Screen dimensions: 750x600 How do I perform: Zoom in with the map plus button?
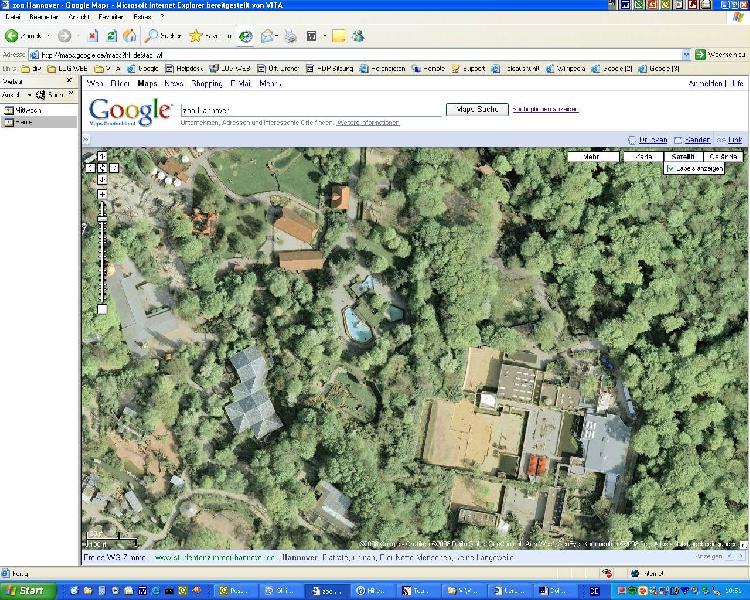pos(102,193)
